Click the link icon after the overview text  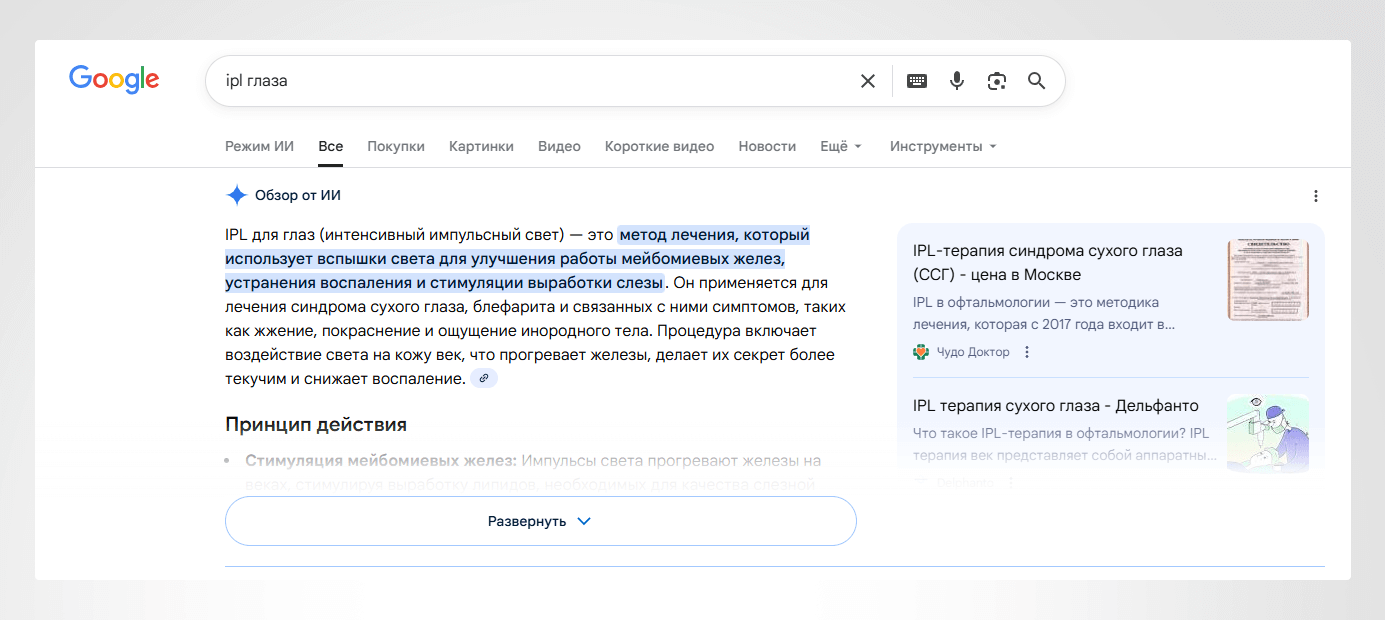click(484, 377)
